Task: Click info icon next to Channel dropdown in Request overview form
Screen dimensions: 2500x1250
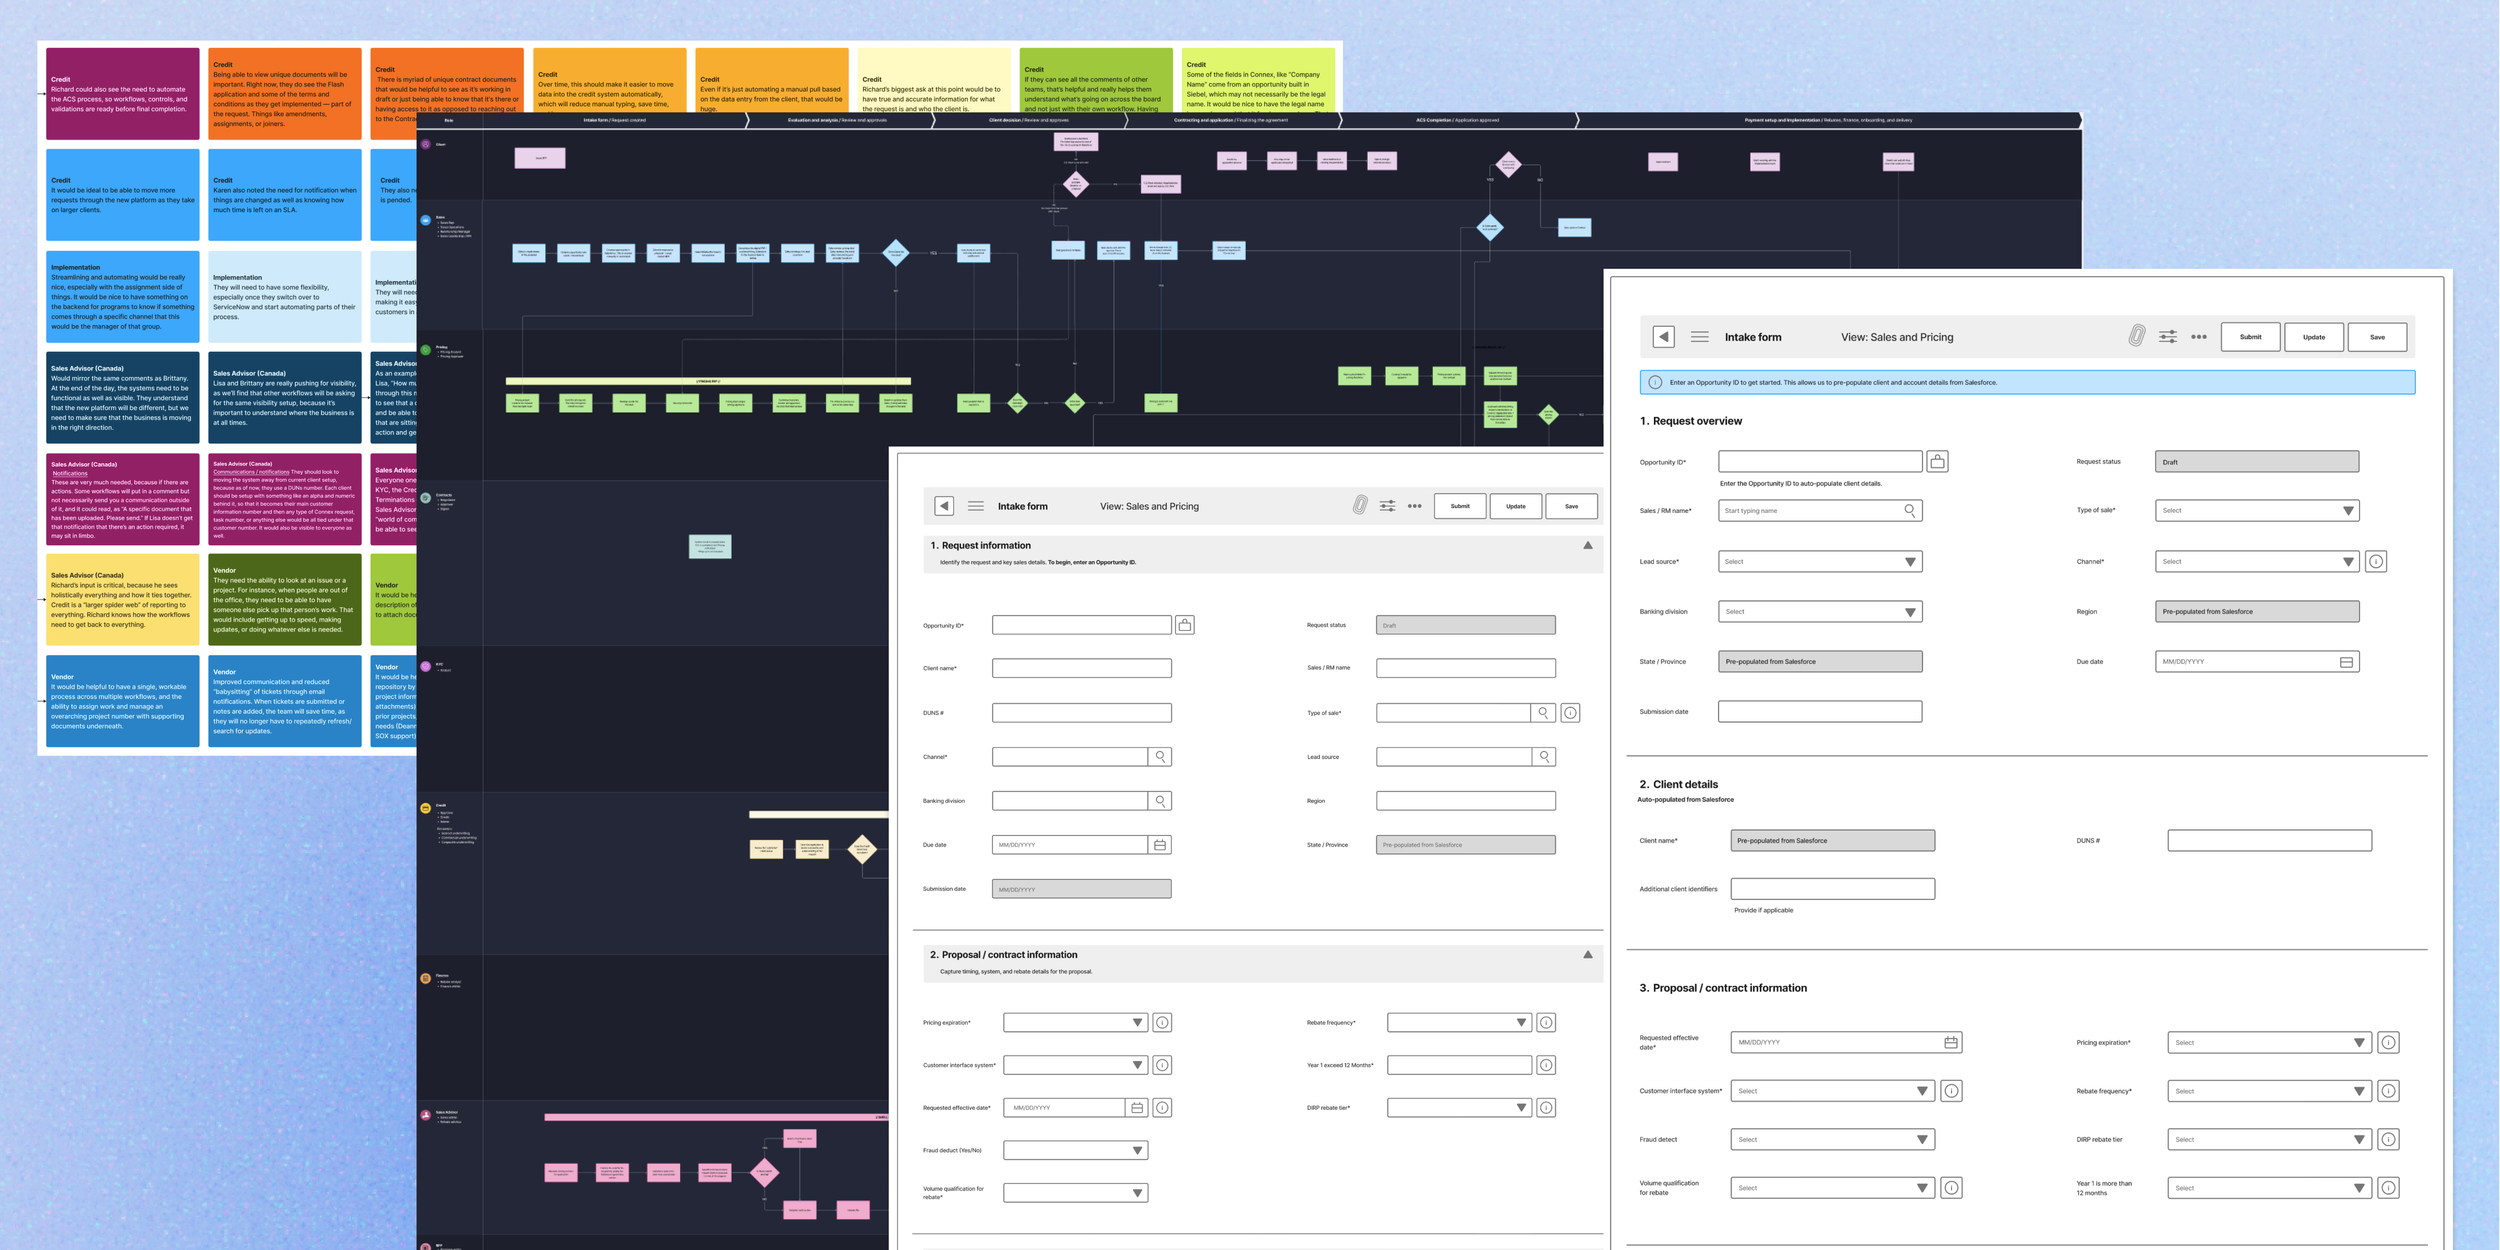Action: tap(2376, 562)
